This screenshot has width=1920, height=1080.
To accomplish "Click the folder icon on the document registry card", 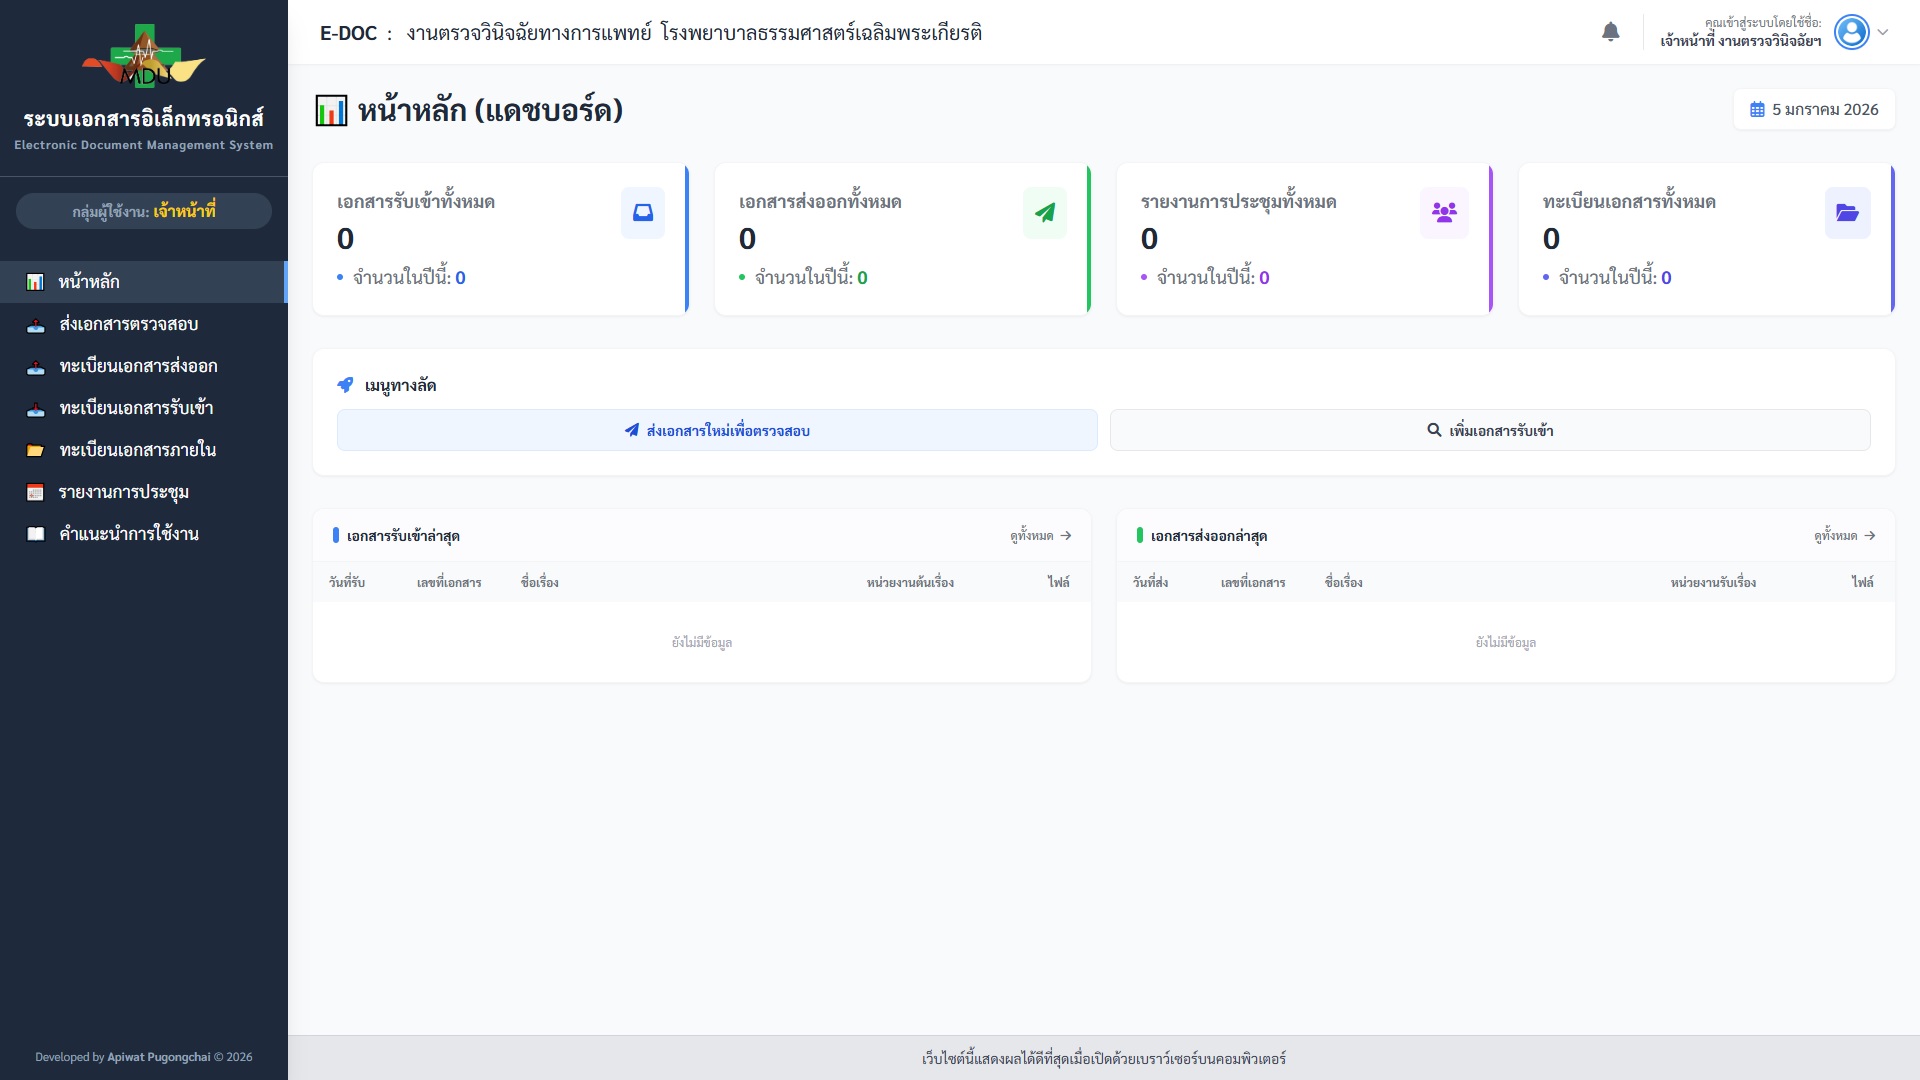I will click(x=1846, y=213).
